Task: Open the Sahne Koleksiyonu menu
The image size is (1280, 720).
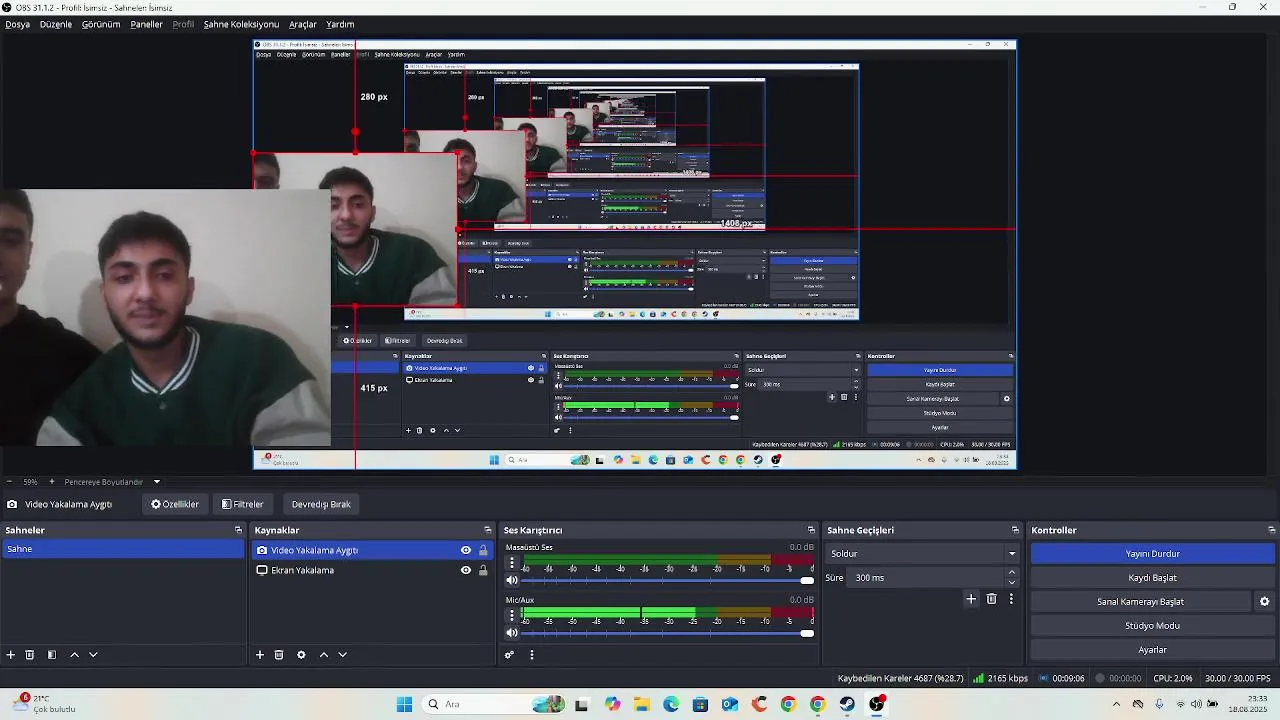Action: pyautogui.click(x=241, y=24)
